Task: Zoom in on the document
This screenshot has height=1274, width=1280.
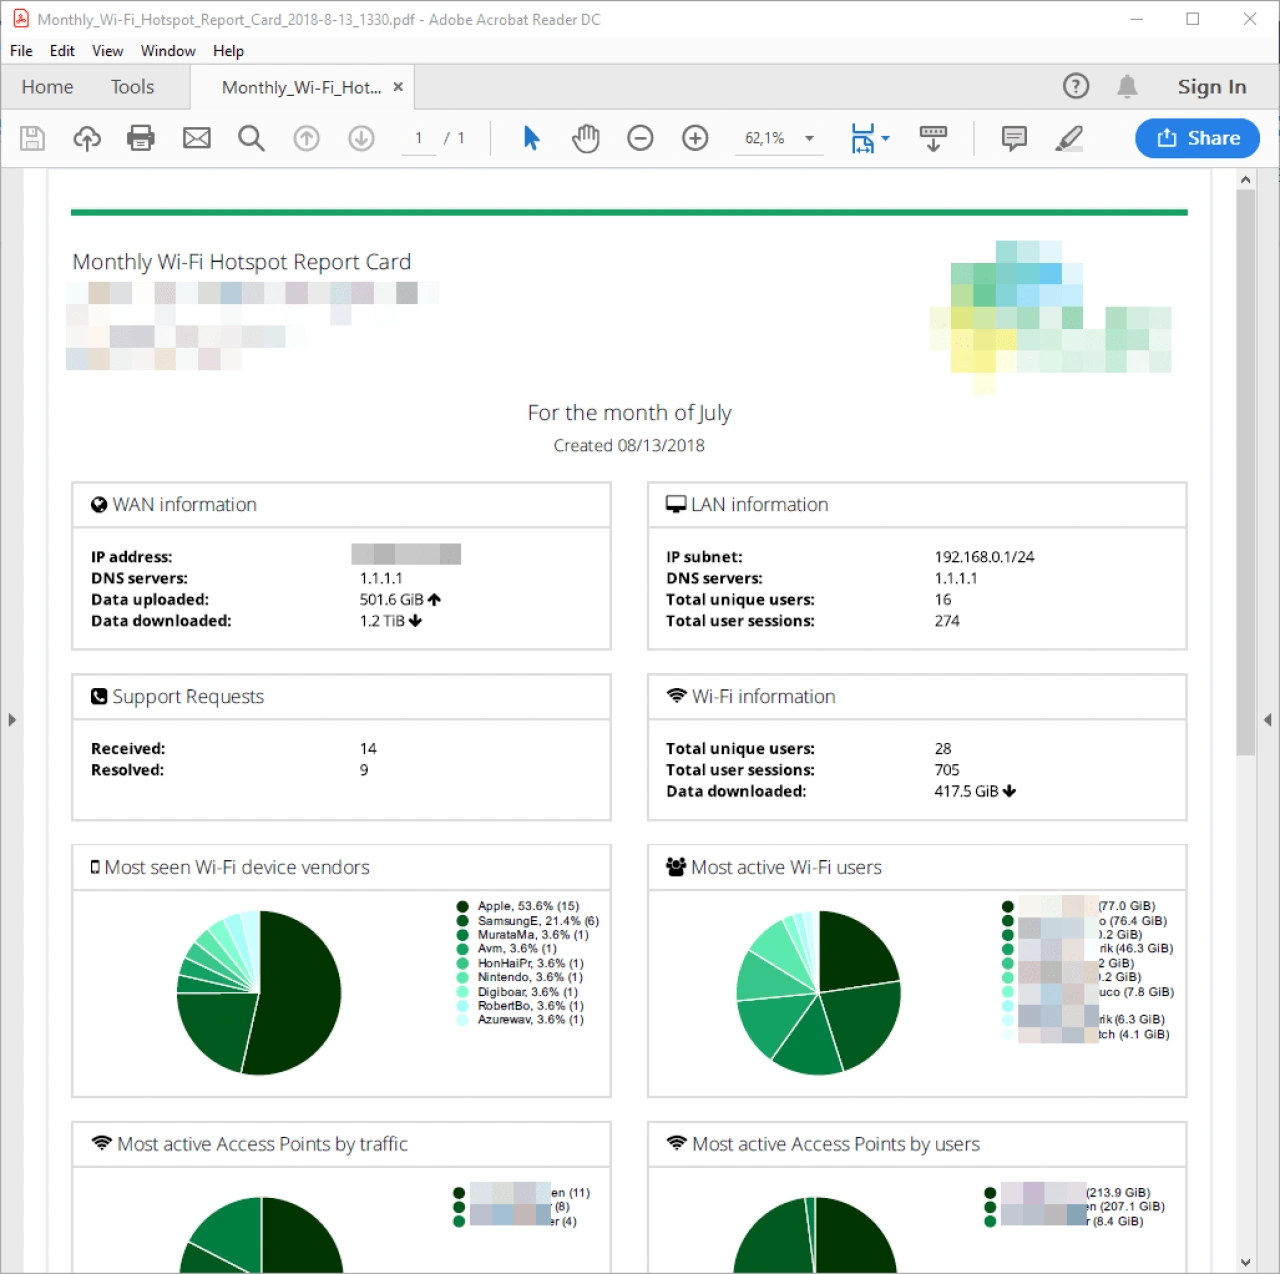Action: tap(695, 138)
